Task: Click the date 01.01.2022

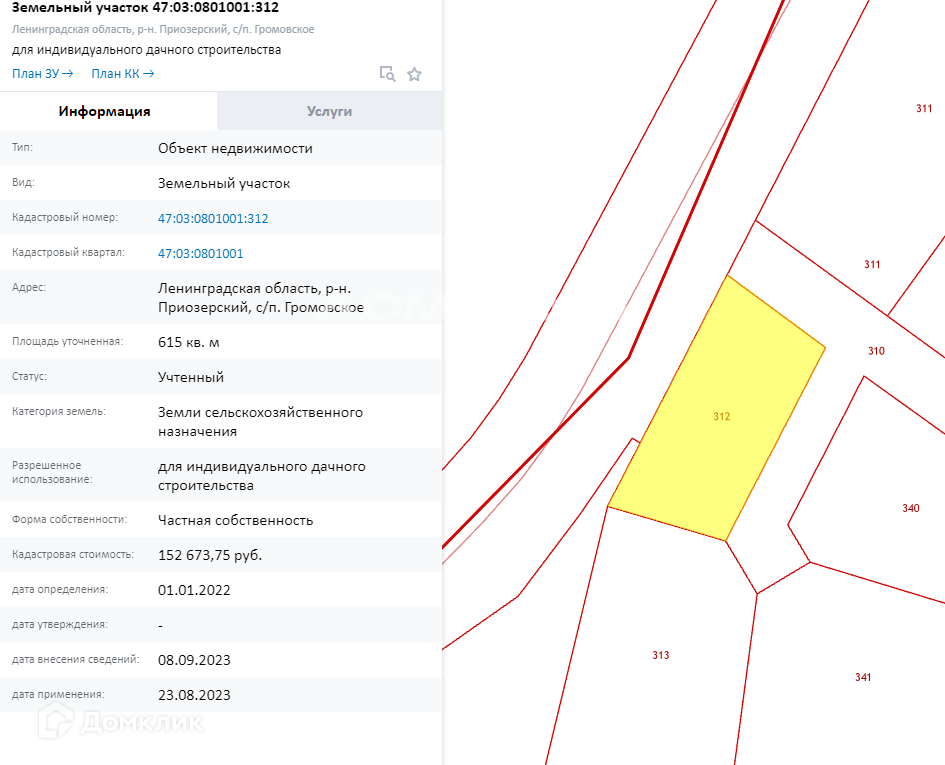Action: [x=194, y=590]
